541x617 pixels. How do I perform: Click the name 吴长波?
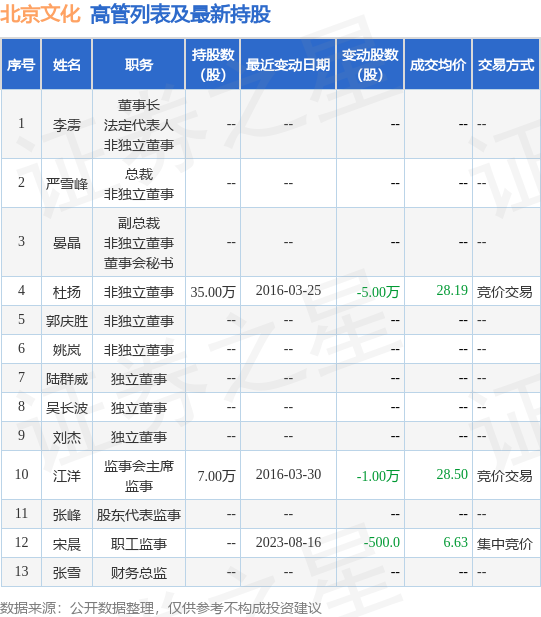click(67, 408)
